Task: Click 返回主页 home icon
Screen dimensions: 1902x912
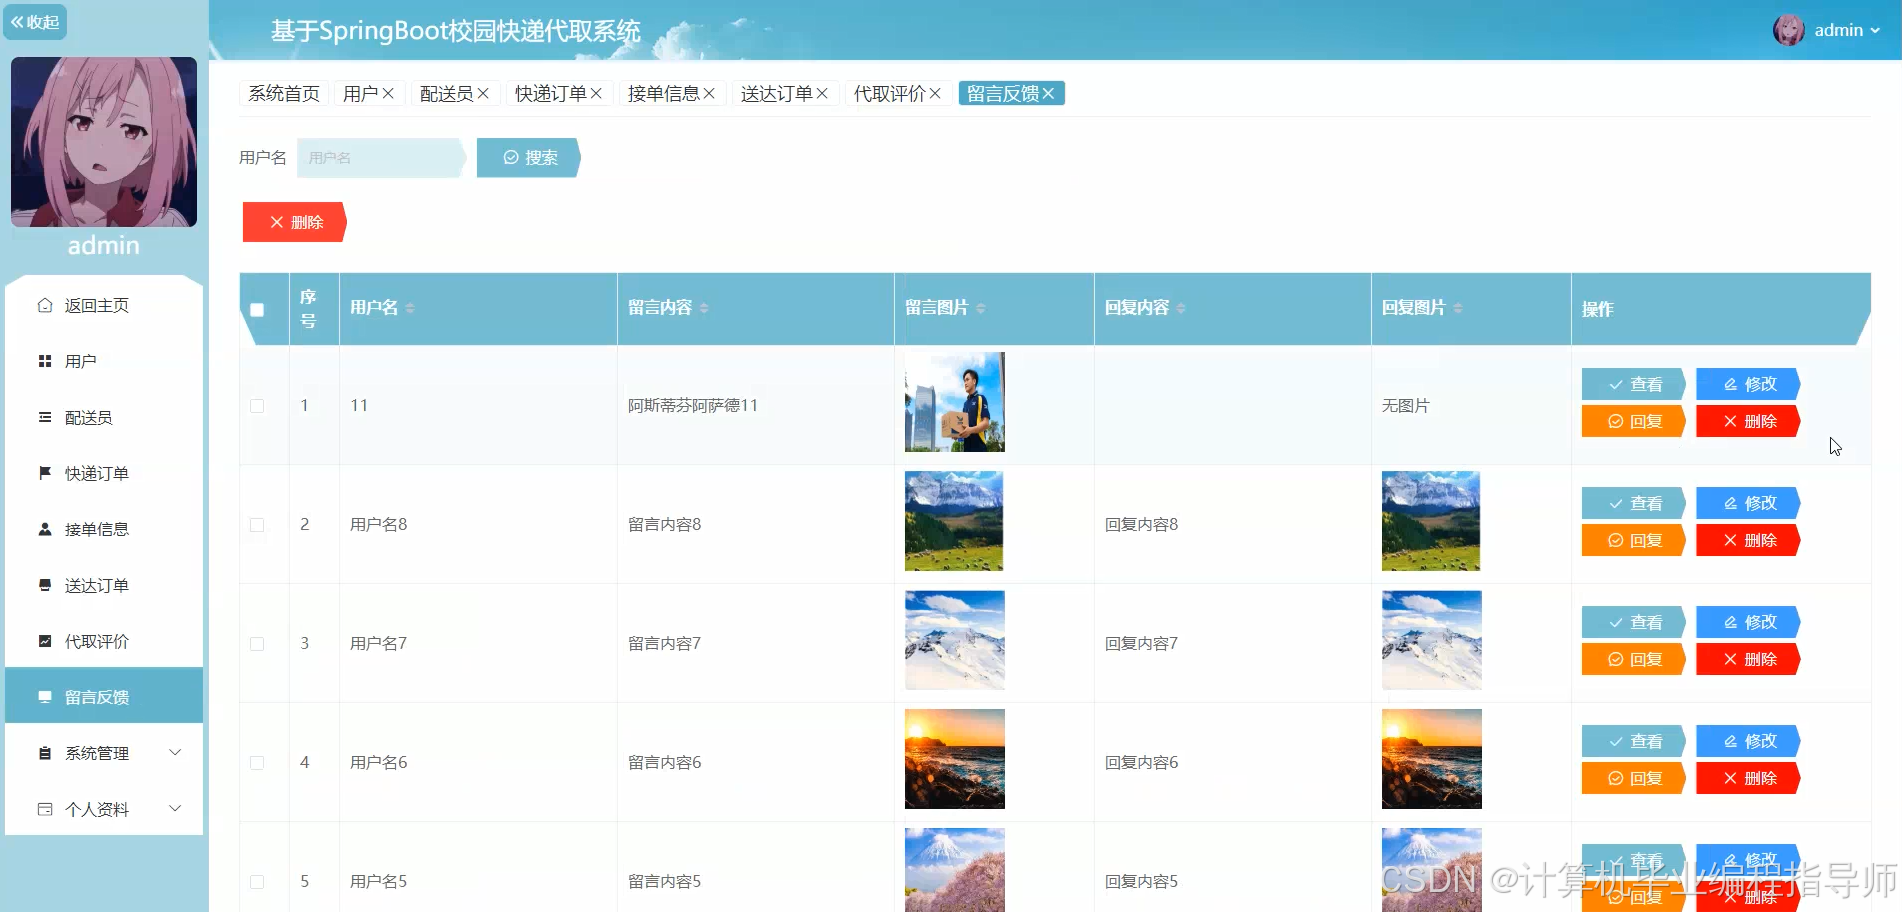Action: [x=45, y=305]
